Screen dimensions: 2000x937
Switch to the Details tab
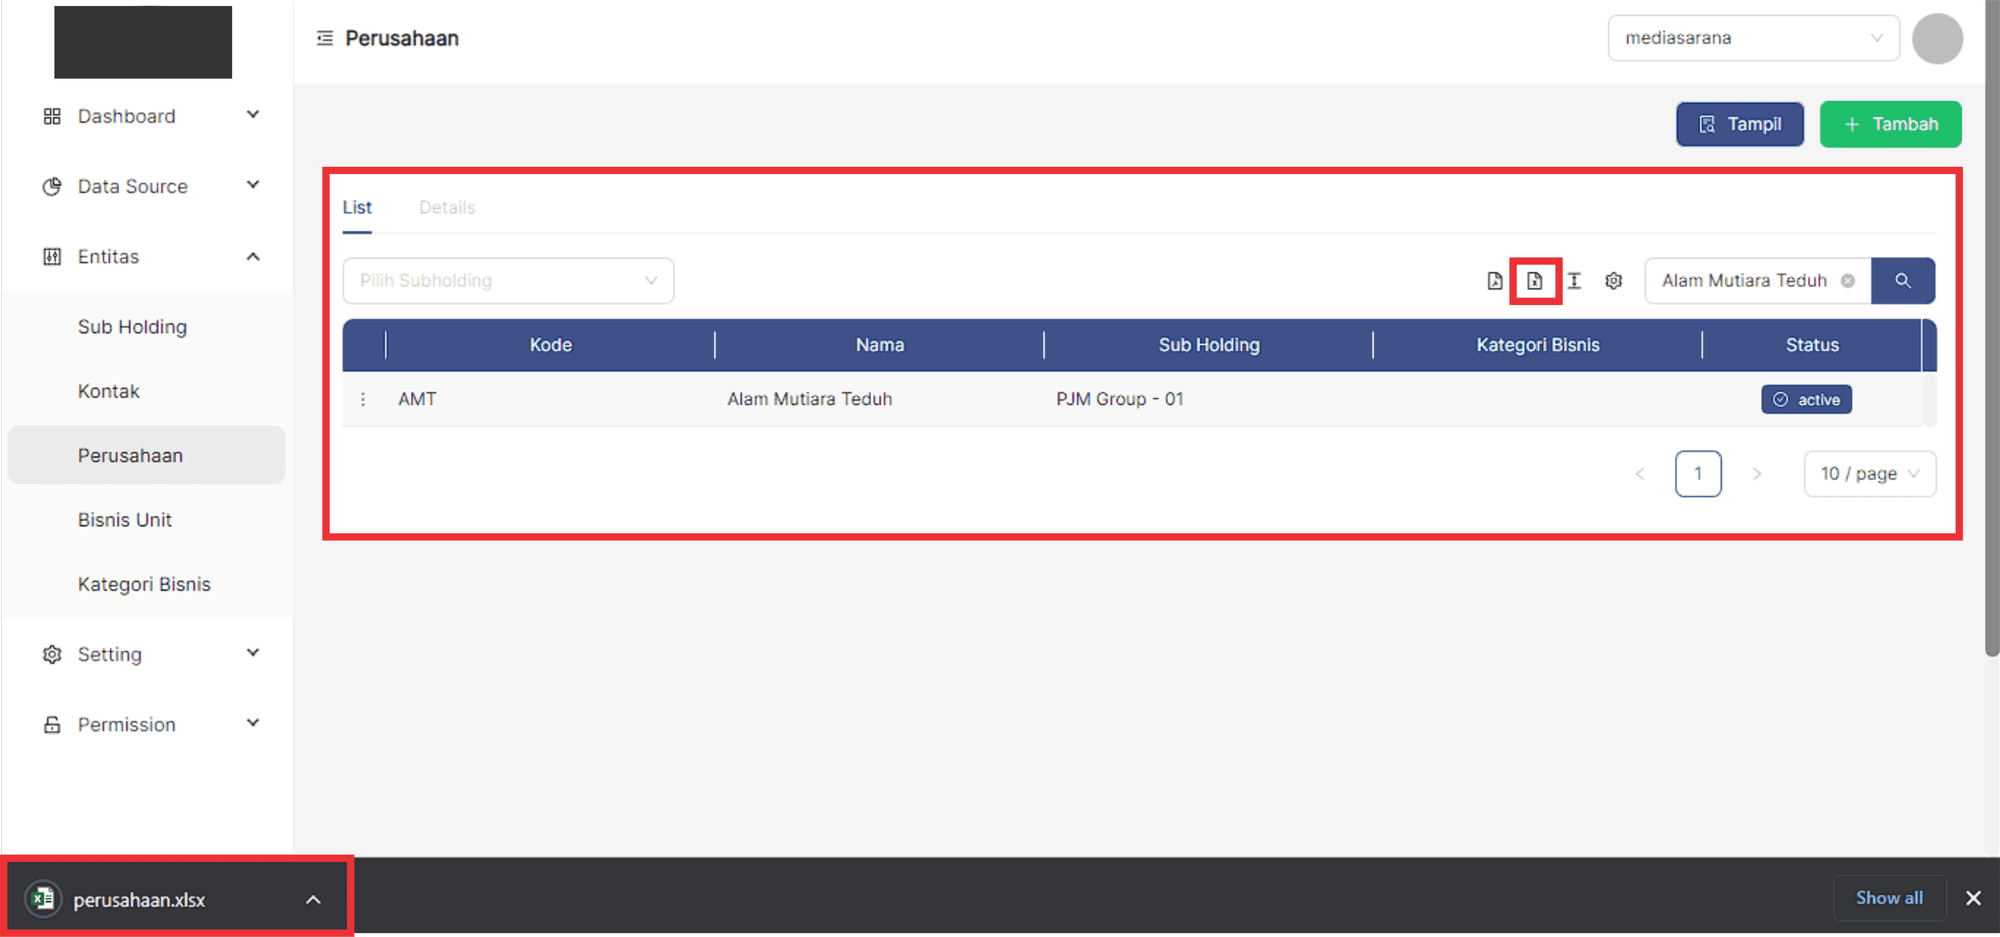point(447,208)
